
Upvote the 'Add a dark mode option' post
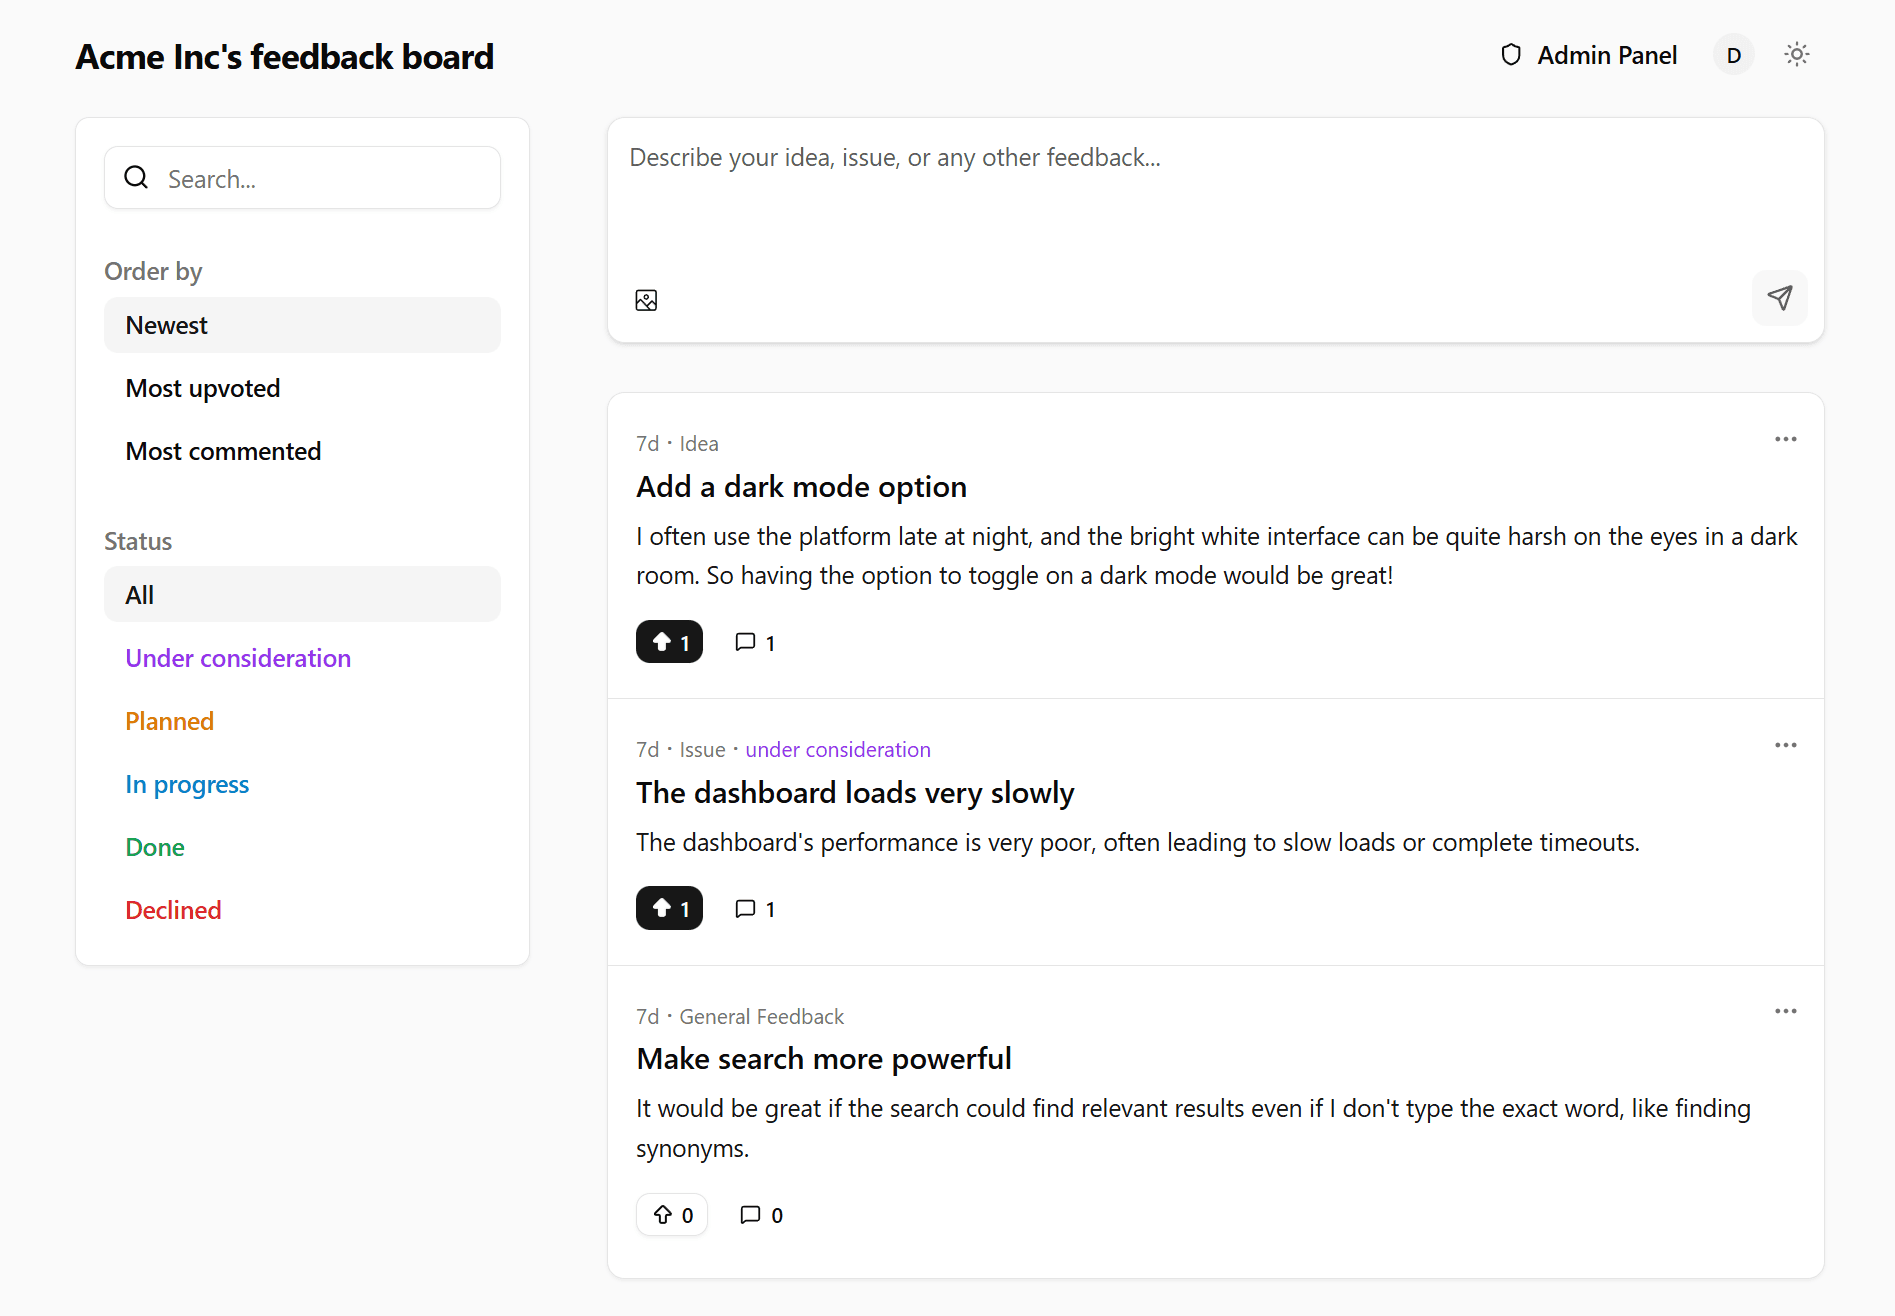(x=669, y=641)
